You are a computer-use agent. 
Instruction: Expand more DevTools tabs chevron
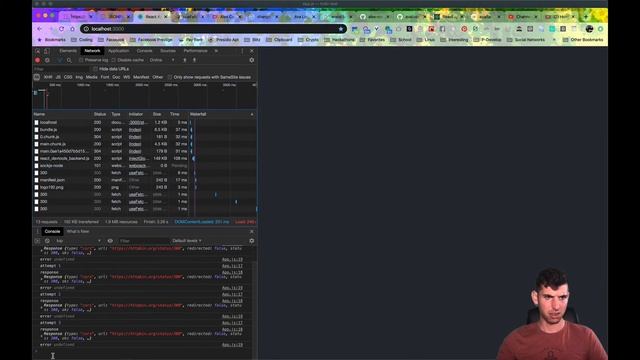pyautogui.click(x=216, y=51)
